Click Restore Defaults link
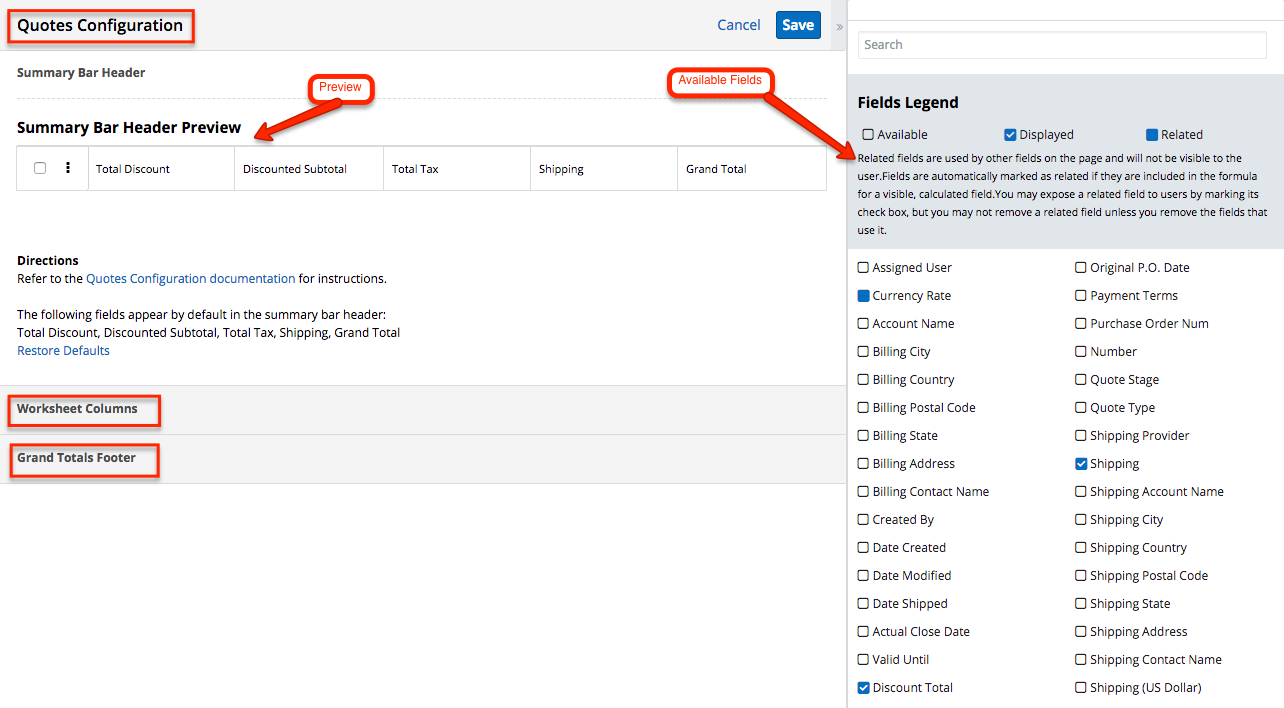Viewport: 1284px width, 708px height. pos(63,351)
